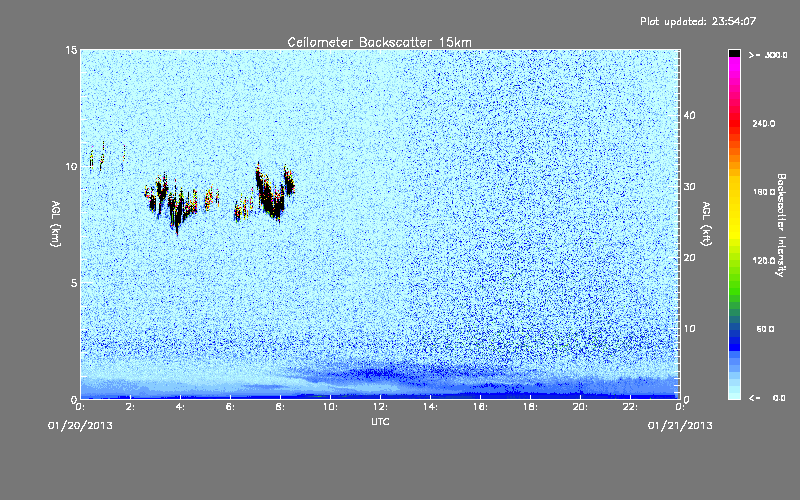Click the '40' kft right-axis tick label
The width and height of the screenshot is (800, 500).
pyautogui.click(x=689, y=115)
